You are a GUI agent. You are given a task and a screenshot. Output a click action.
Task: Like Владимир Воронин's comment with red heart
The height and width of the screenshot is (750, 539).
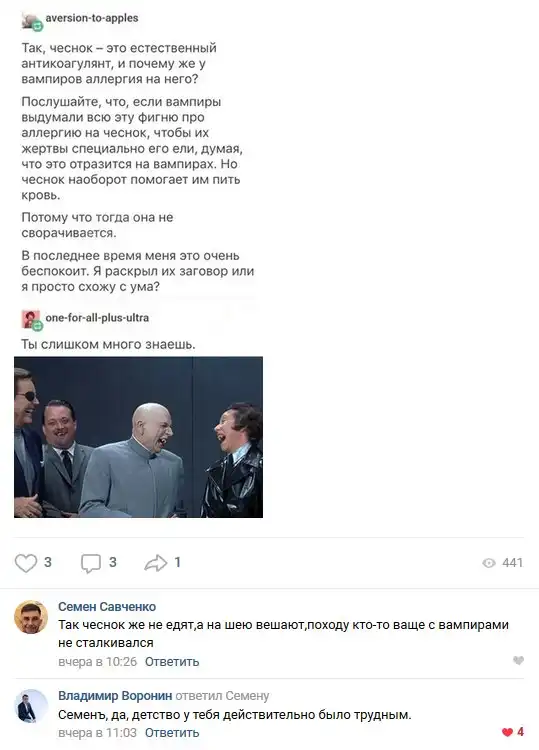pyautogui.click(x=507, y=732)
